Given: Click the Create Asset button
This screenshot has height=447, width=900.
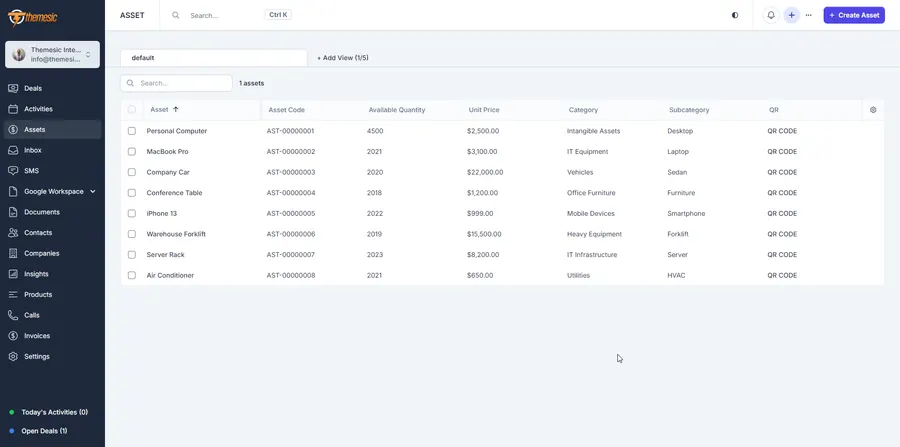Looking at the screenshot, I should click(854, 15).
